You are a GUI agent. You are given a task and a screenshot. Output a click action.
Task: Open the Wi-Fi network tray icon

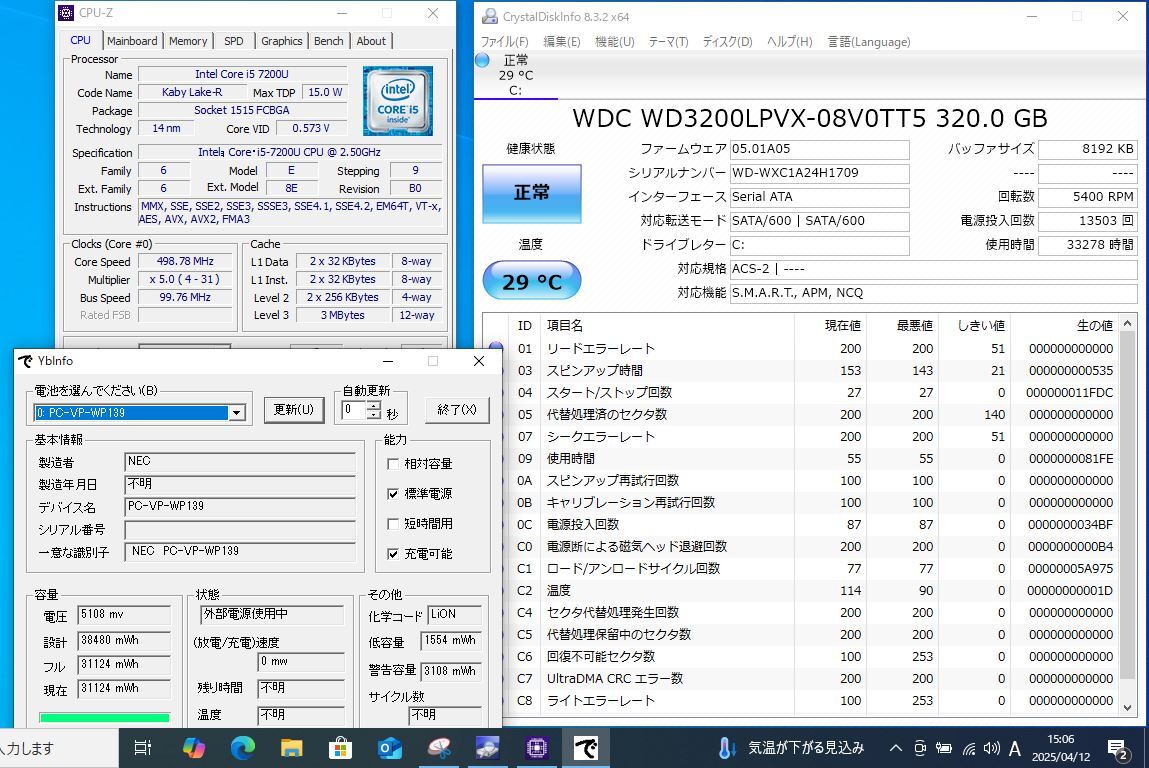coord(969,748)
